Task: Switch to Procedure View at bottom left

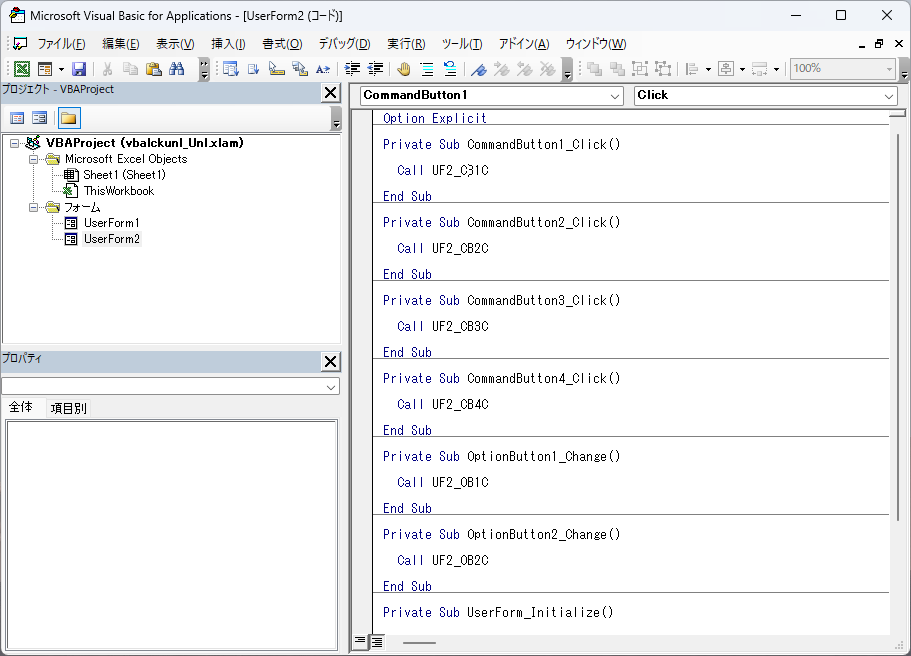Action: (360, 642)
